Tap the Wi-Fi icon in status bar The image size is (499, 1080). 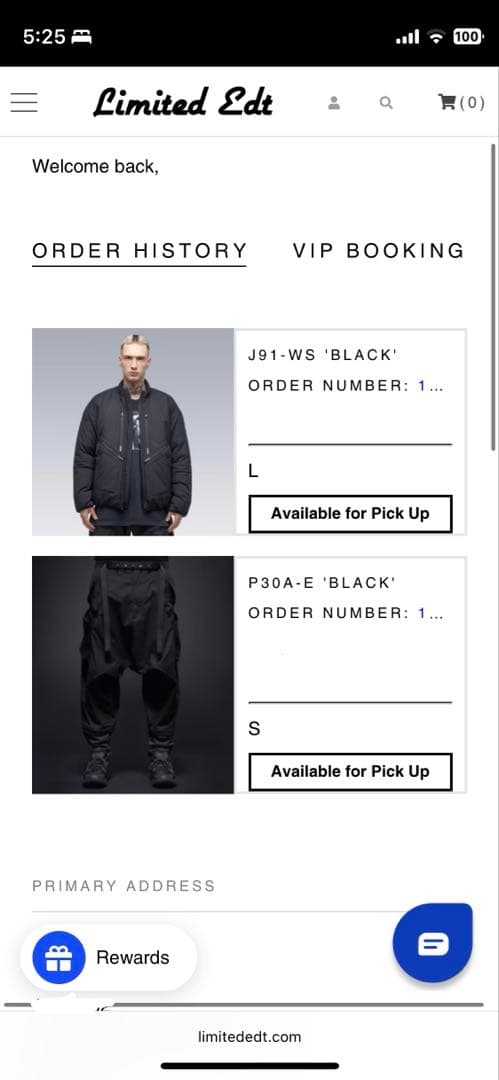(436, 37)
